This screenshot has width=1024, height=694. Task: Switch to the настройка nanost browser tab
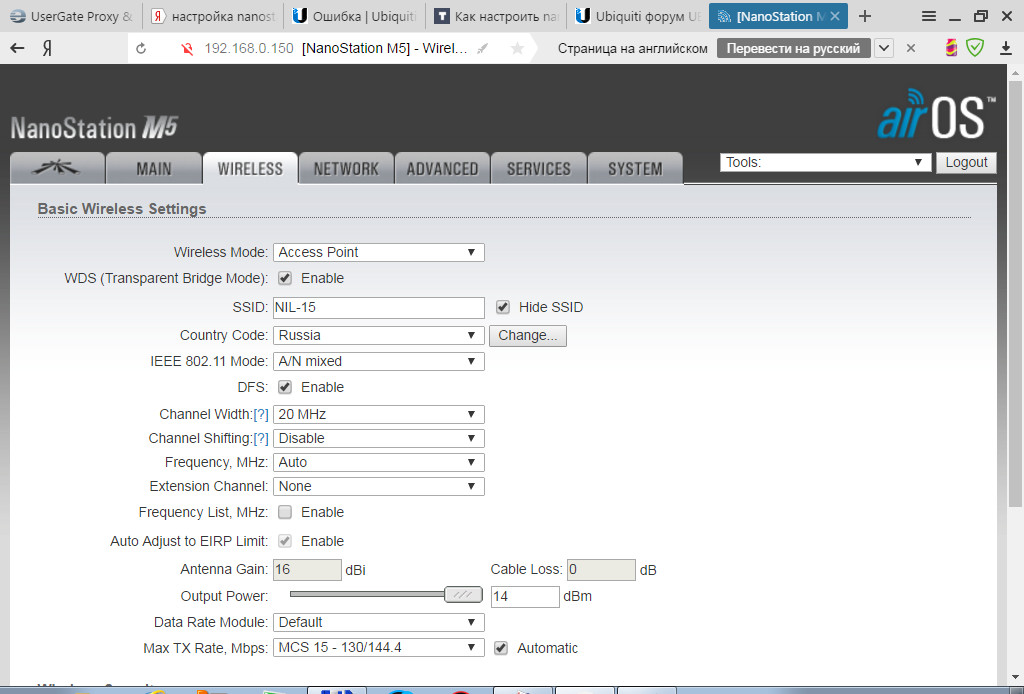(x=214, y=16)
